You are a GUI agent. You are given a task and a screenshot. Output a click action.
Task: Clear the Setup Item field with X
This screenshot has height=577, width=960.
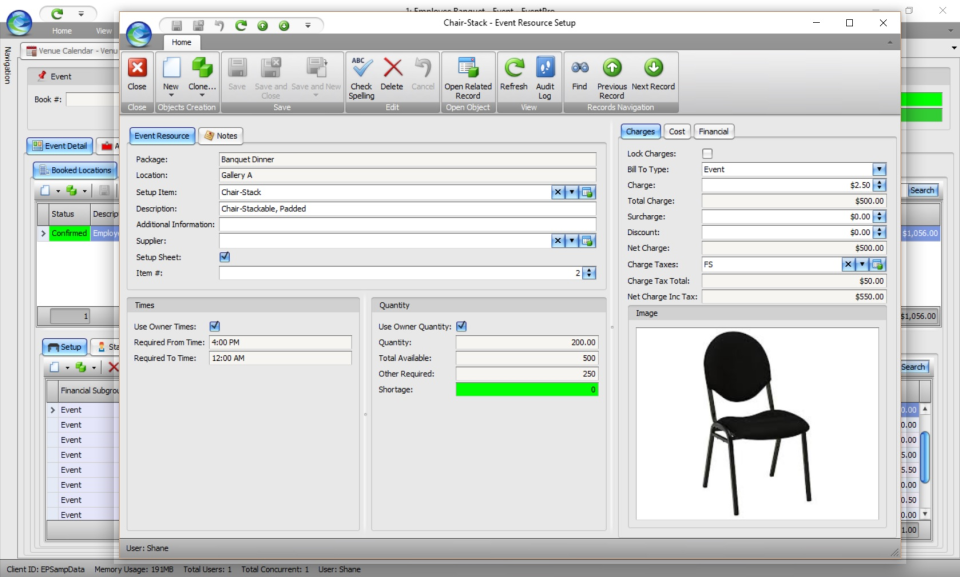click(558, 192)
